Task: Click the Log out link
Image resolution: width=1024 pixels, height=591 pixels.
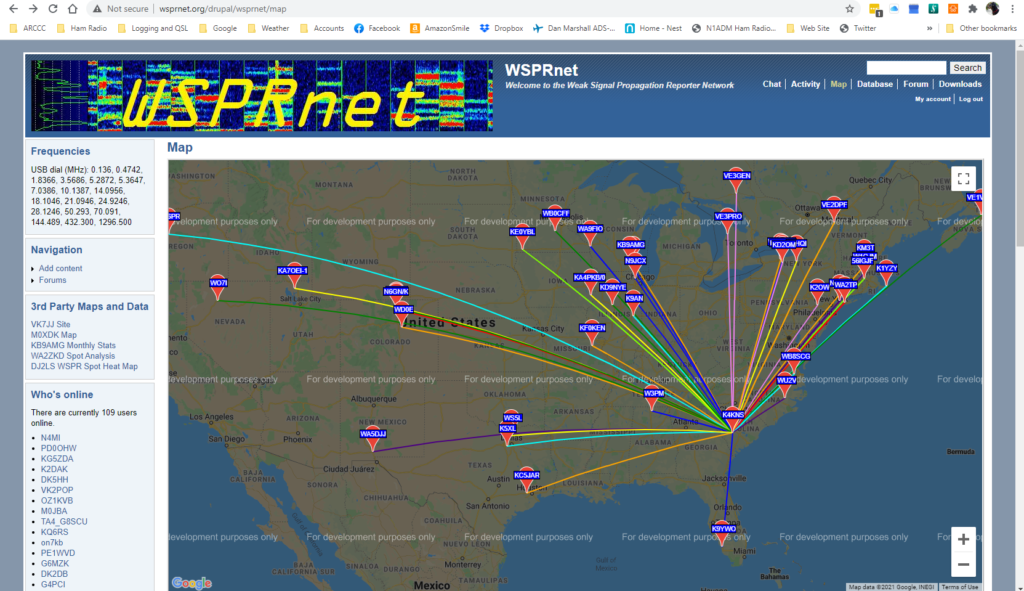Action: (971, 99)
